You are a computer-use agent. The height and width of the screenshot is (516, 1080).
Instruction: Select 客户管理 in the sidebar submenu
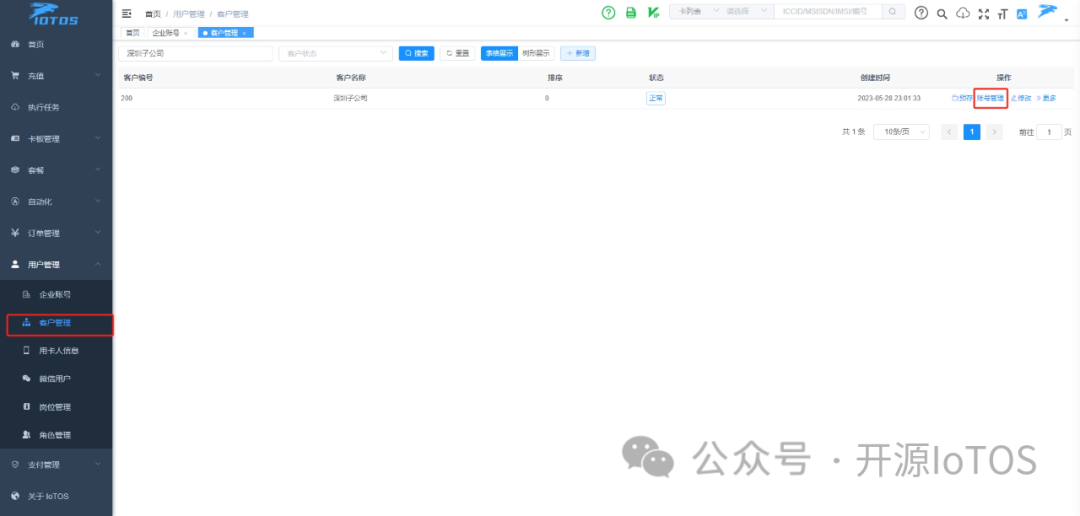(x=56, y=322)
